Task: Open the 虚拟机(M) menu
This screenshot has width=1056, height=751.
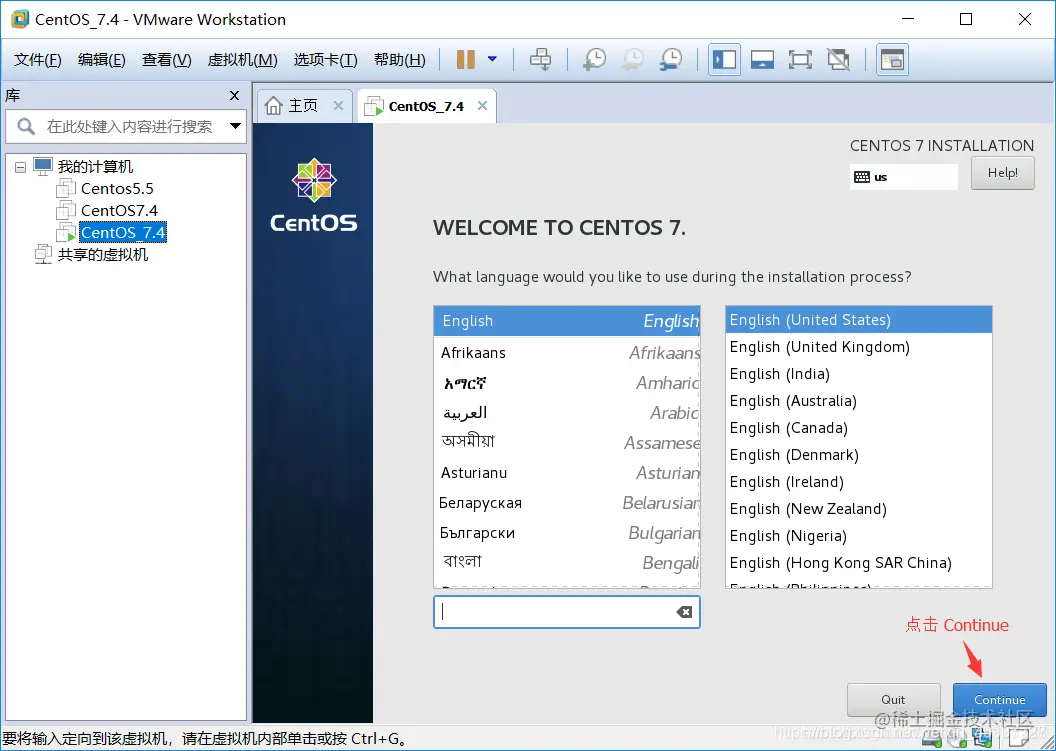Action: pos(242,60)
